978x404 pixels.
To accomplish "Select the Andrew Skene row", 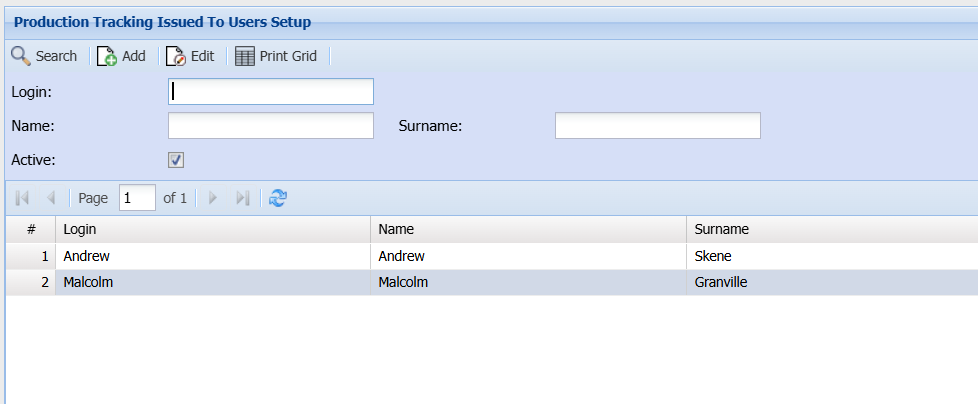I will 492,256.
